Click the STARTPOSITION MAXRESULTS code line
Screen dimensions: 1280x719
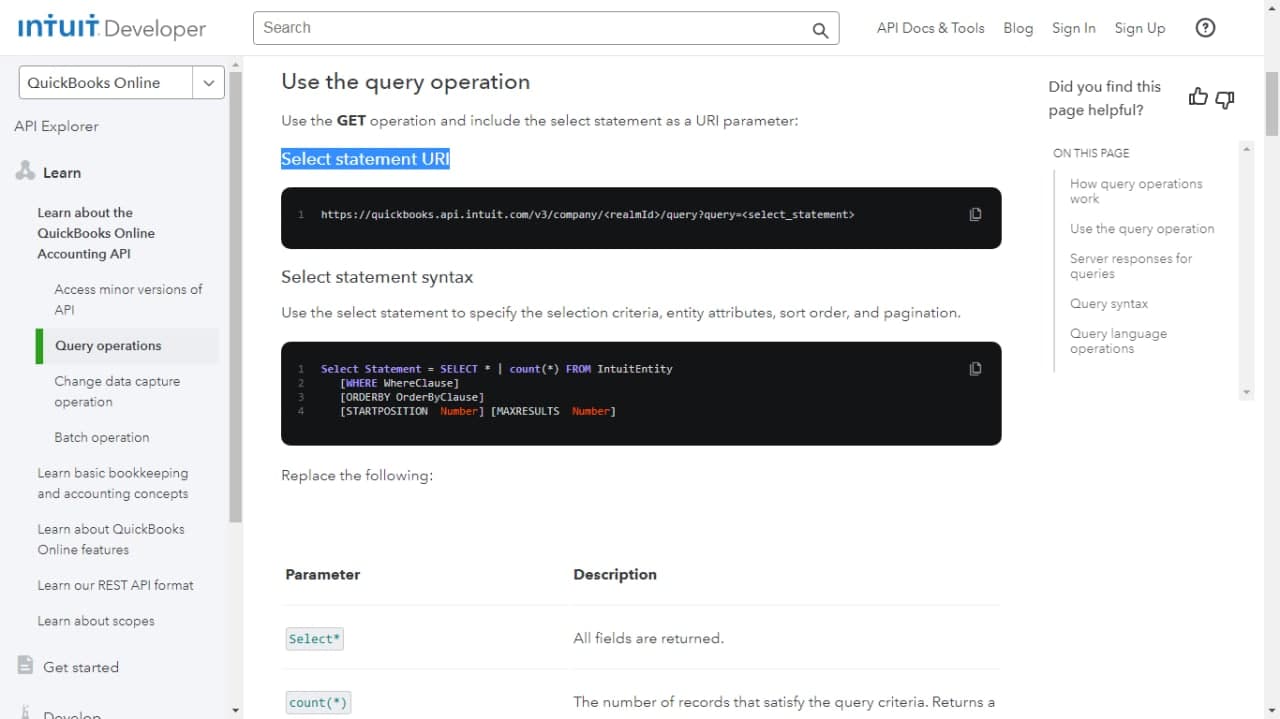point(478,411)
